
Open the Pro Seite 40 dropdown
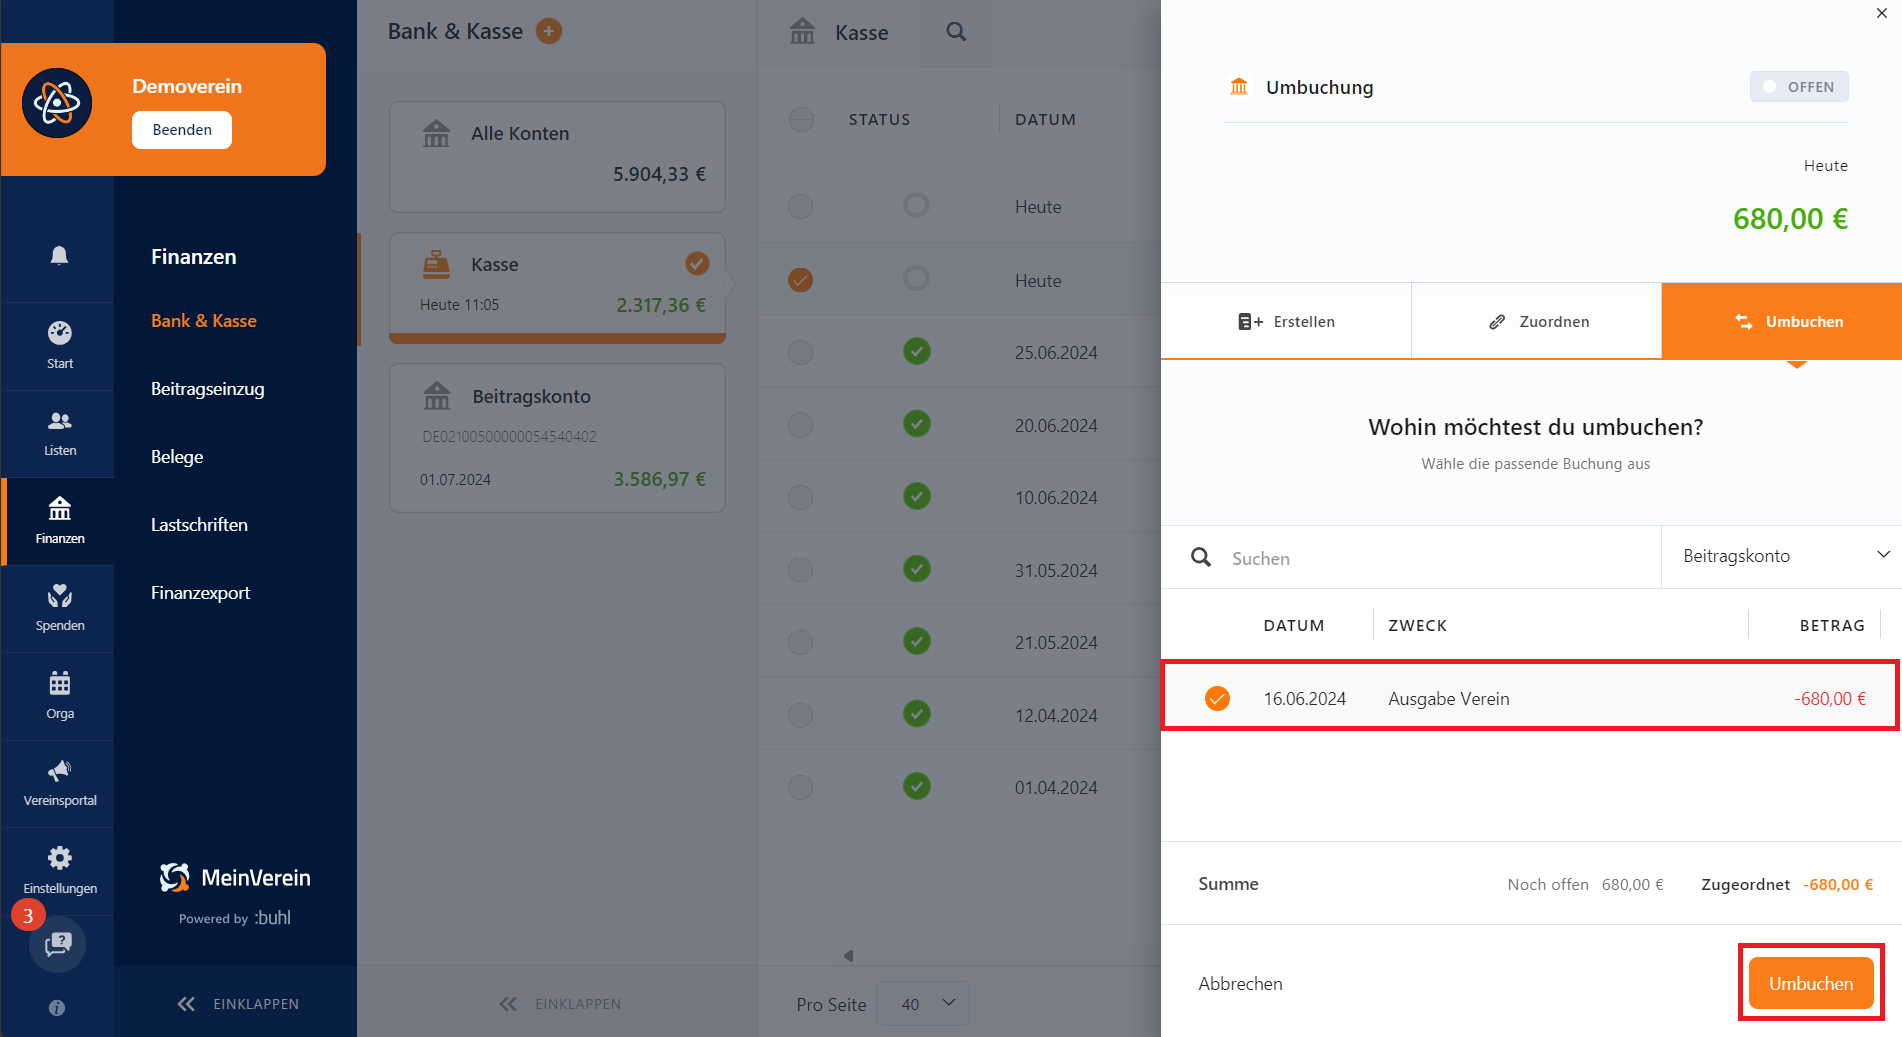[923, 1004]
